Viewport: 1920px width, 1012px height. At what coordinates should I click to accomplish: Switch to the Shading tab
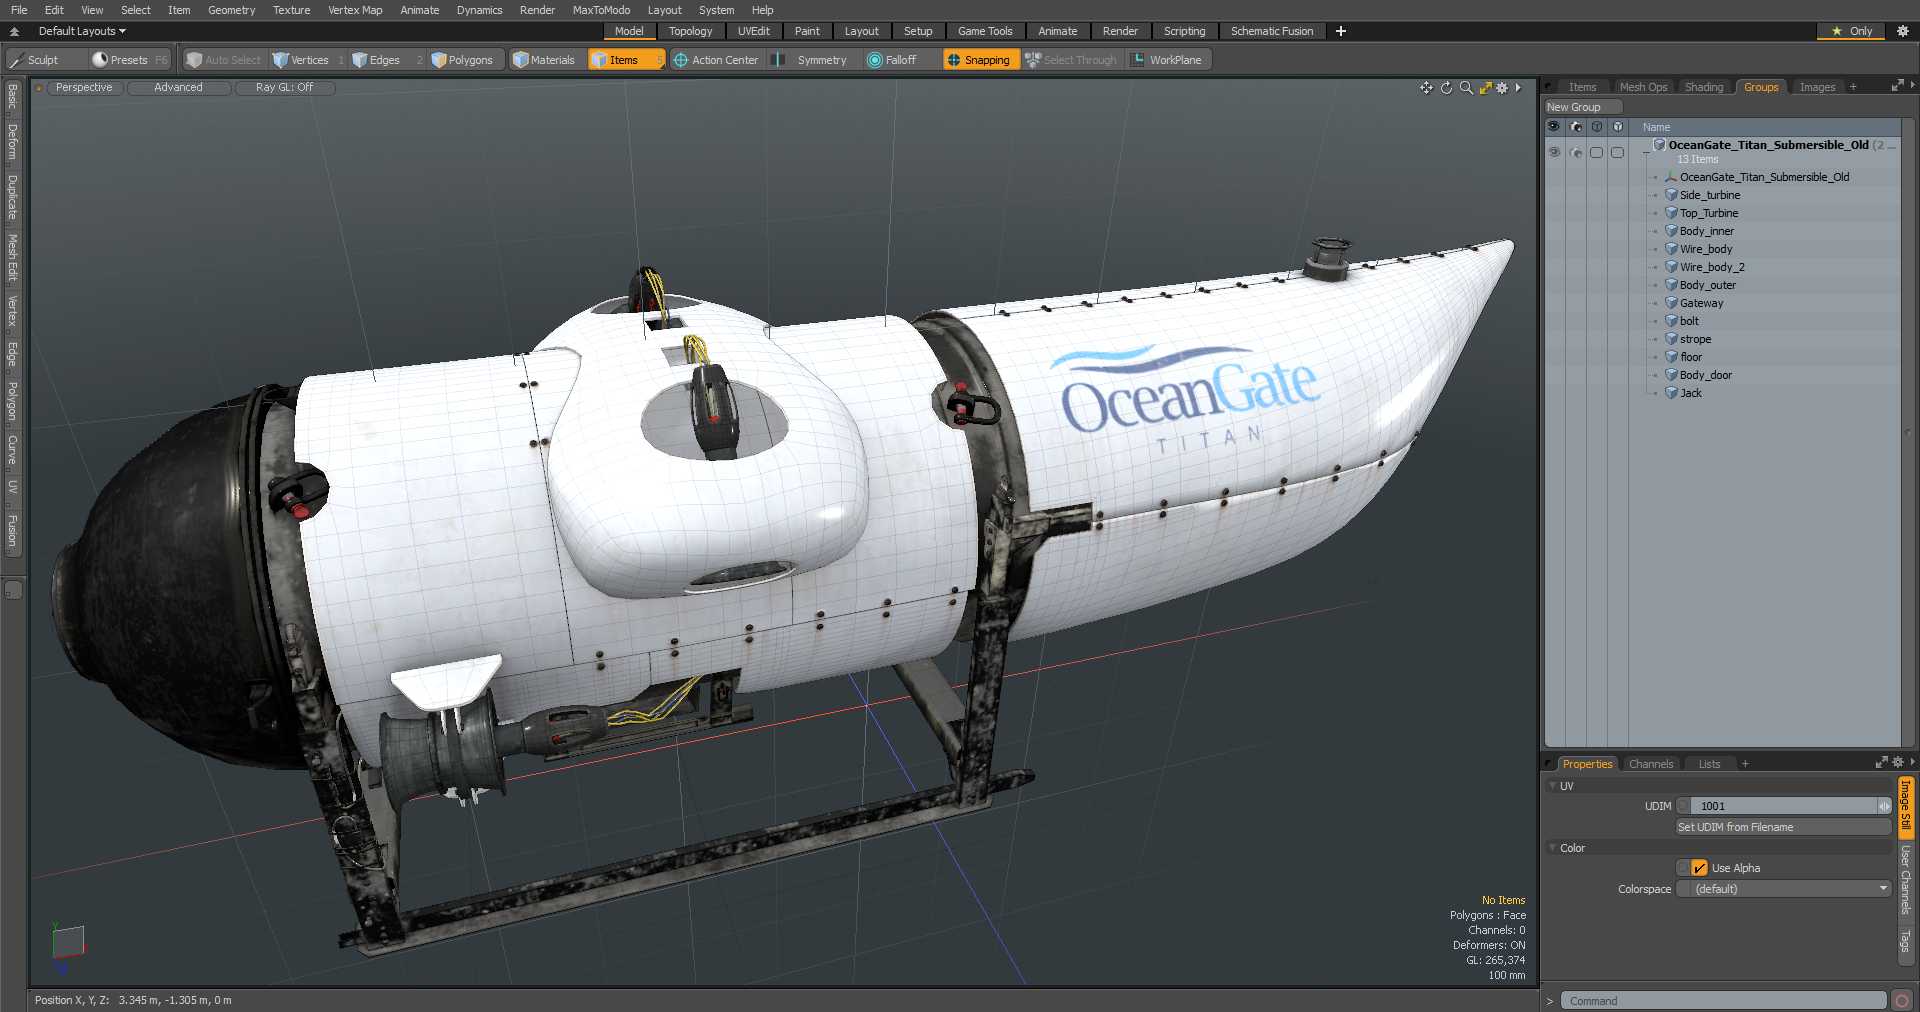click(1704, 87)
